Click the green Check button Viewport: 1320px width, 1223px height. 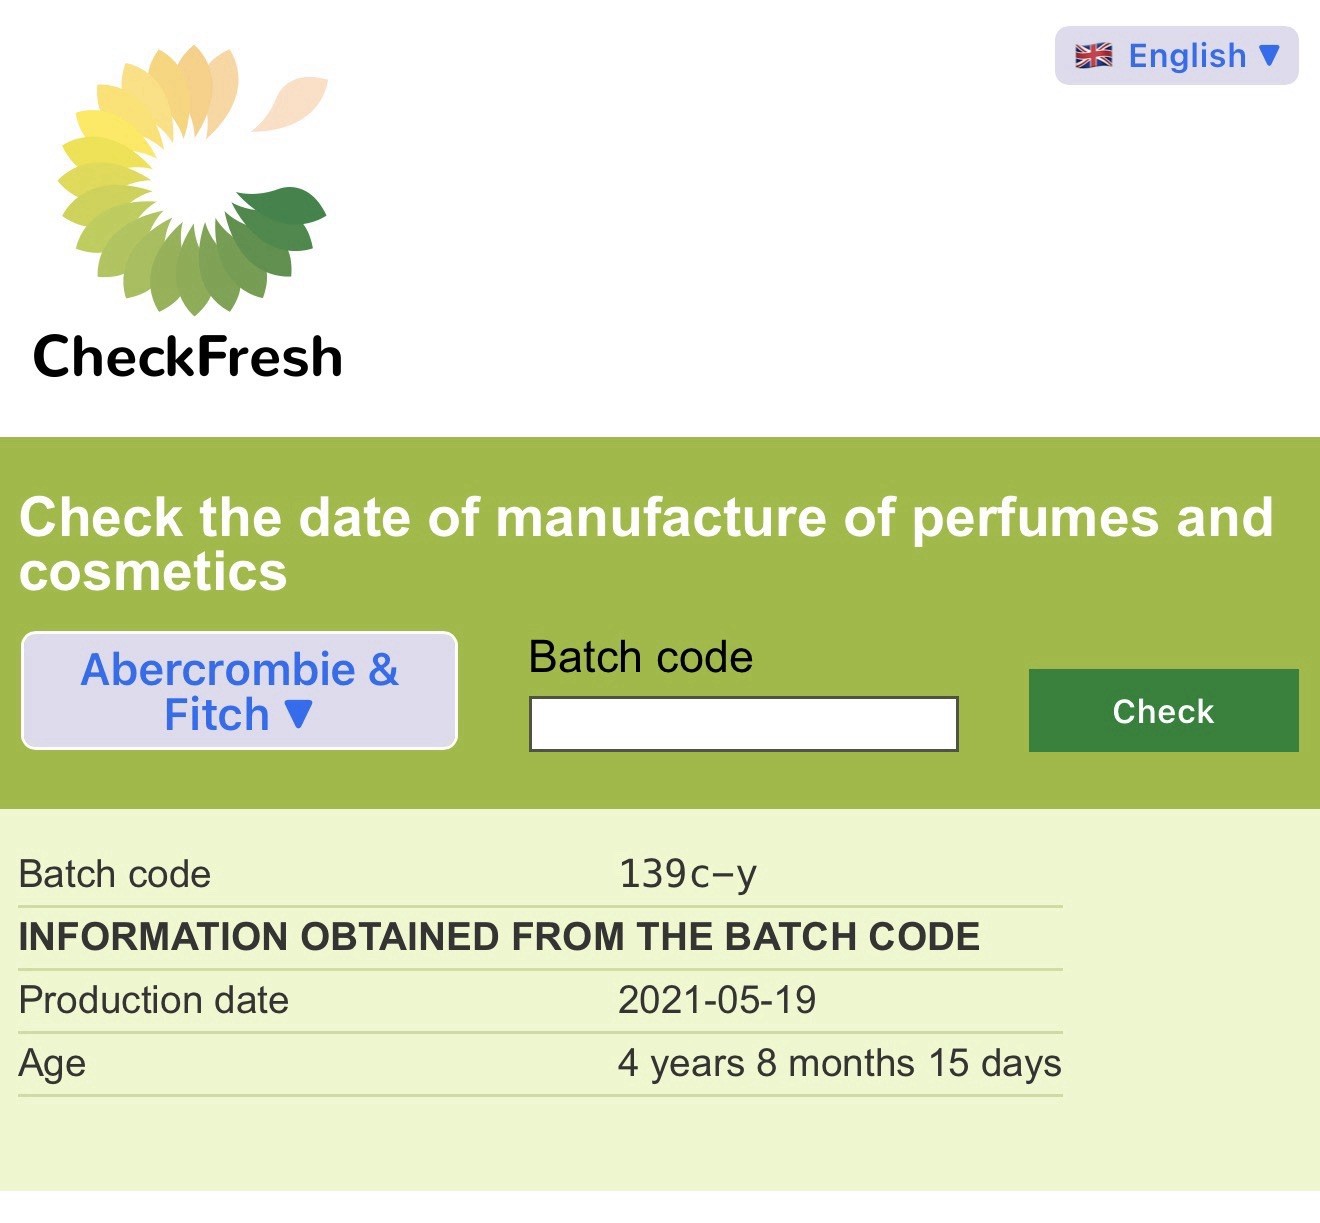pyautogui.click(x=1163, y=711)
